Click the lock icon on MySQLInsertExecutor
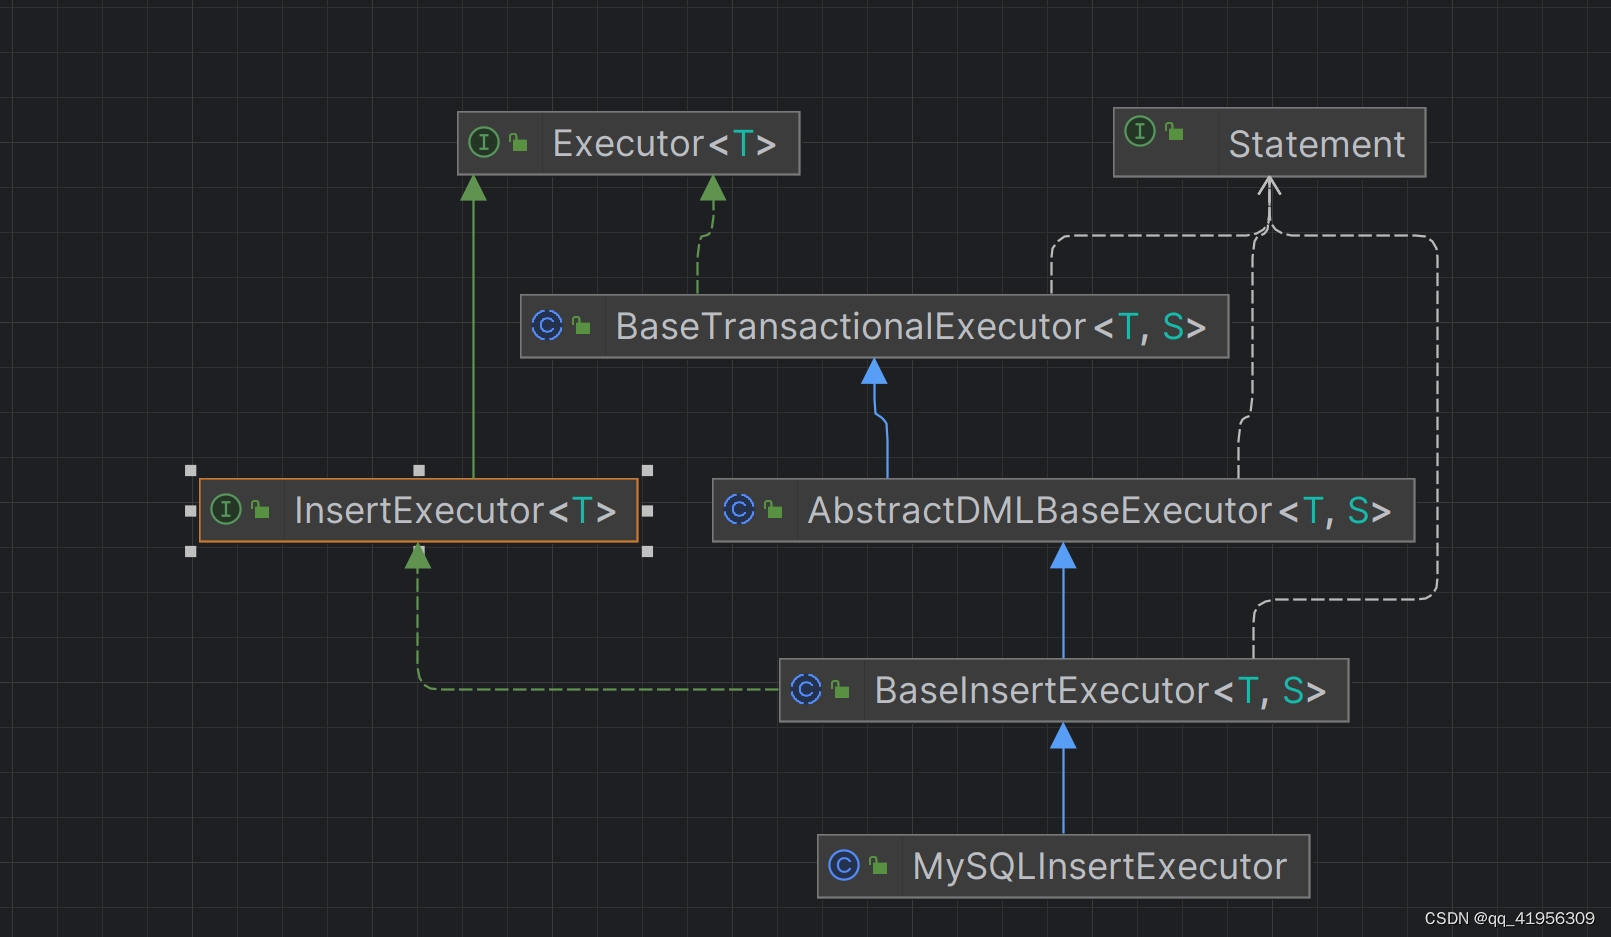1611x937 pixels. (x=878, y=865)
